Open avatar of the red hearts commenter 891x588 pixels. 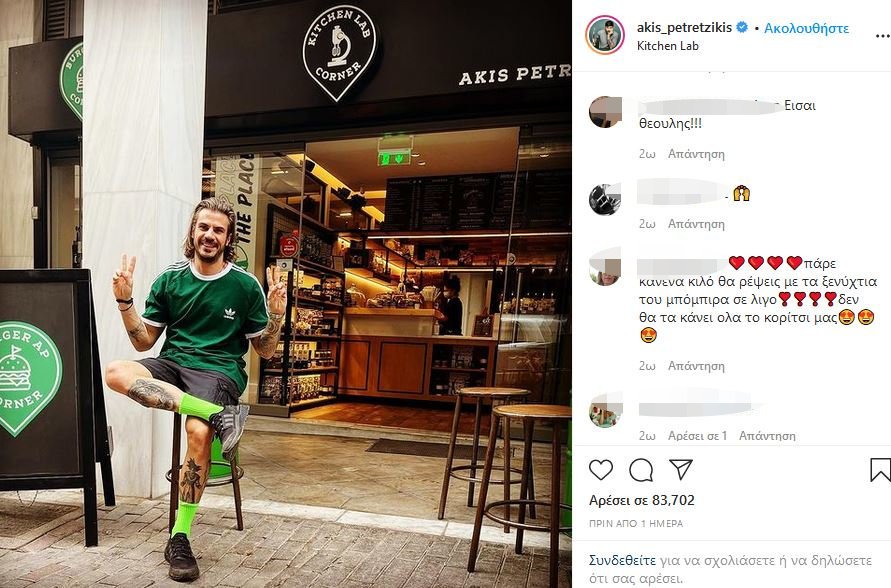[605, 266]
